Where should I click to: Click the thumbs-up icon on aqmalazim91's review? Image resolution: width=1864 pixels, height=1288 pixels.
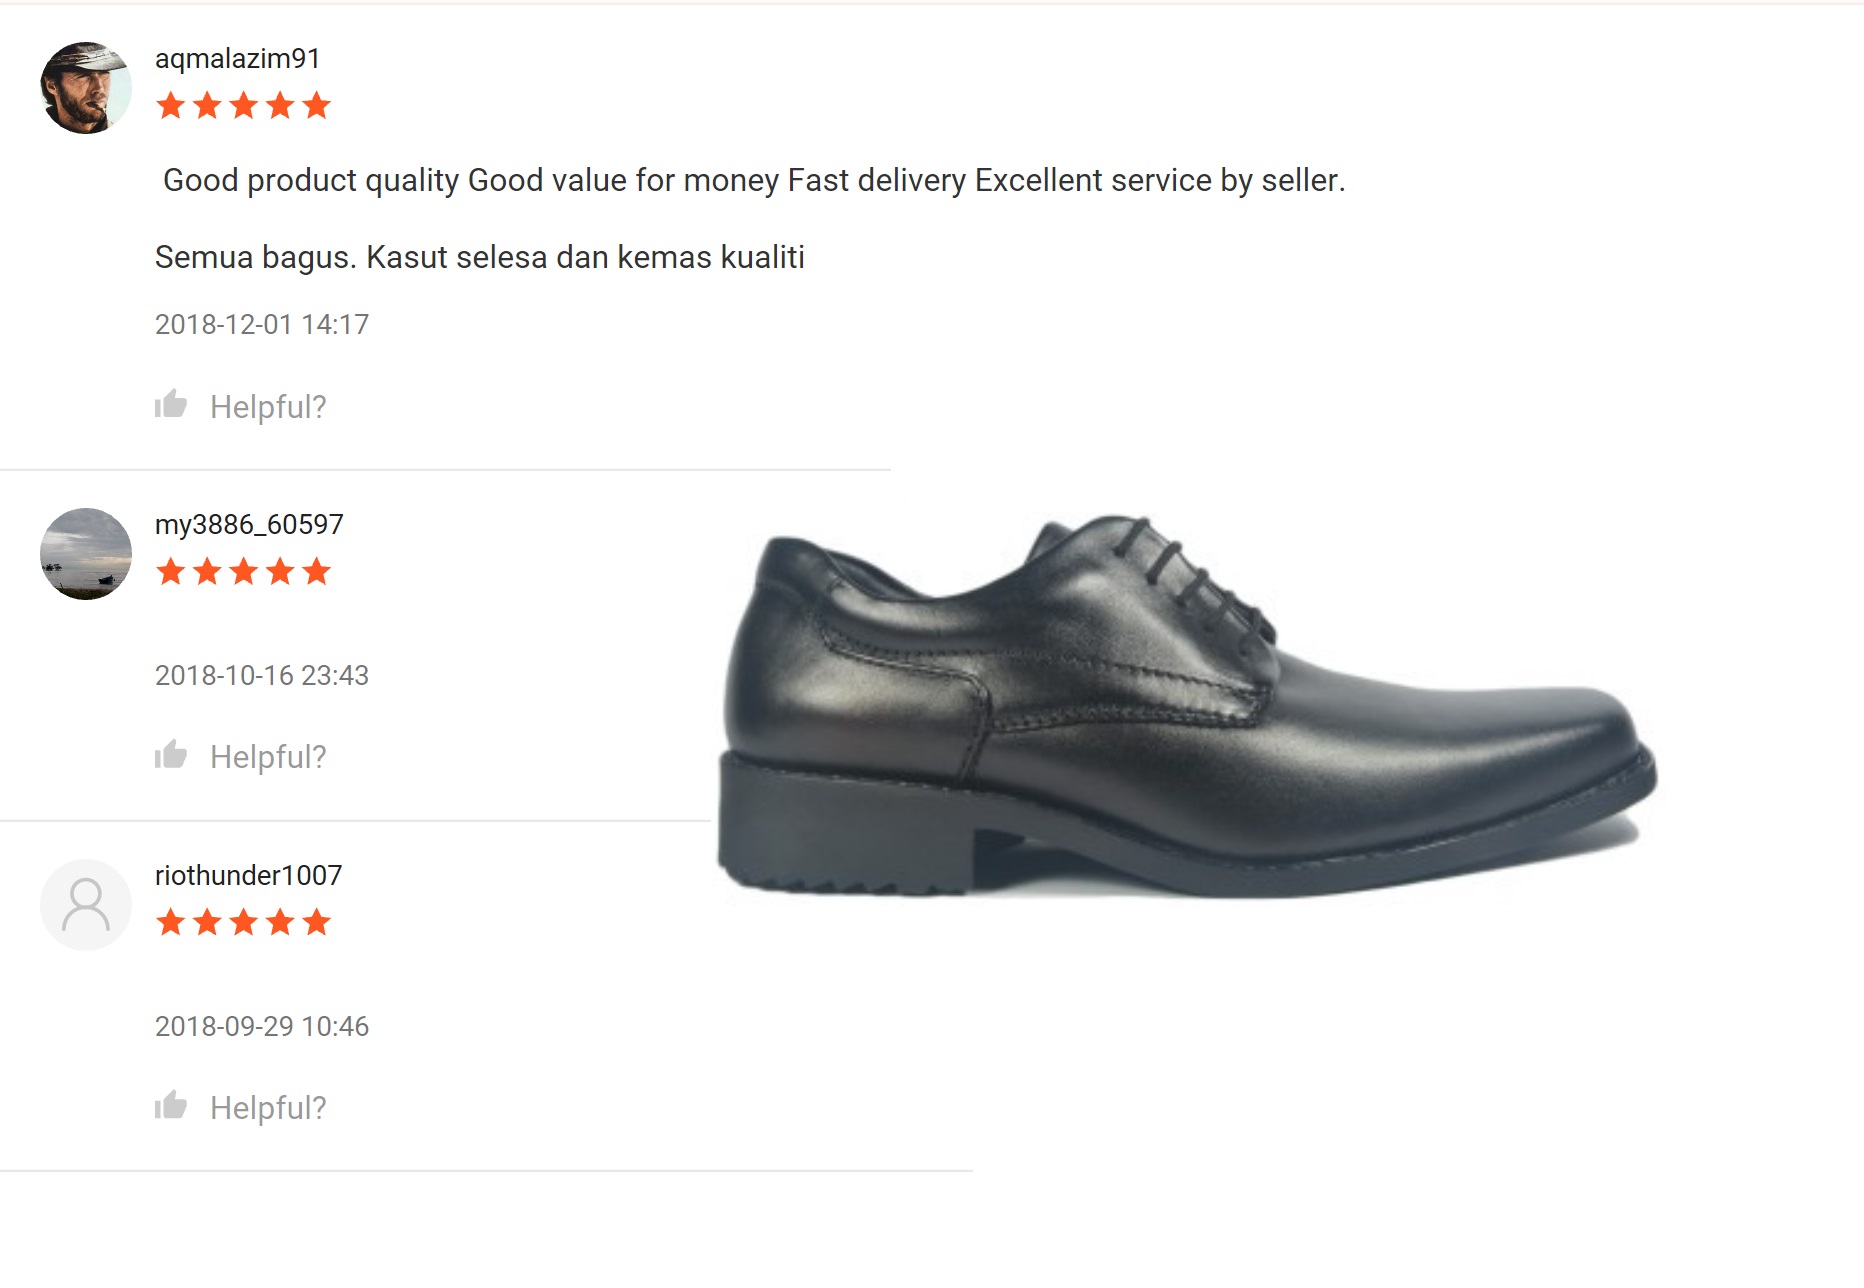172,404
